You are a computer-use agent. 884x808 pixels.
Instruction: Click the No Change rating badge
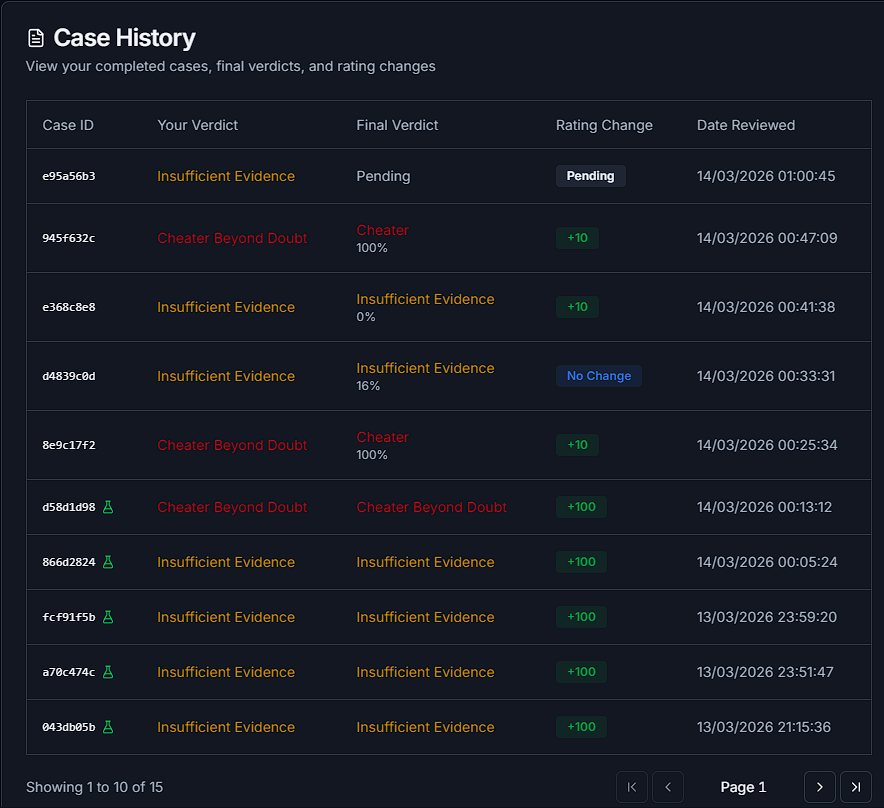click(x=598, y=376)
